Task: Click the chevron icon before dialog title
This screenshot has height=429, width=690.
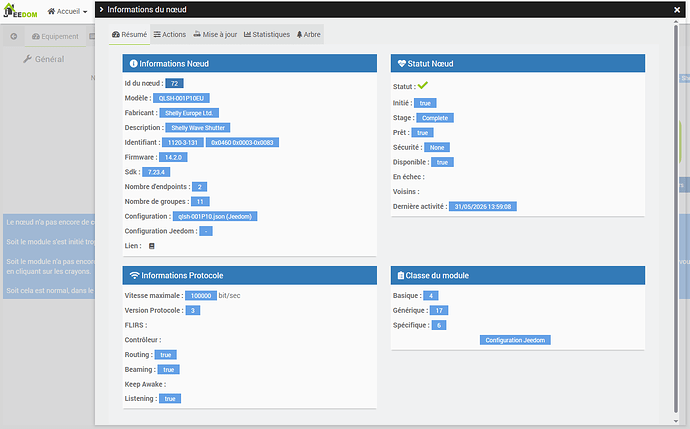Action: pos(101,9)
